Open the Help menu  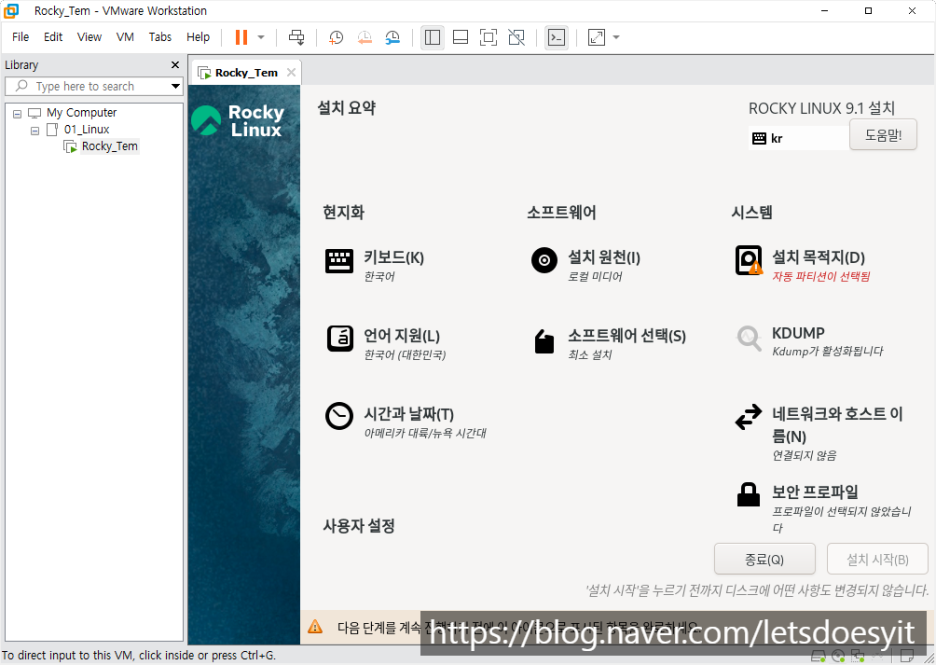pos(198,37)
